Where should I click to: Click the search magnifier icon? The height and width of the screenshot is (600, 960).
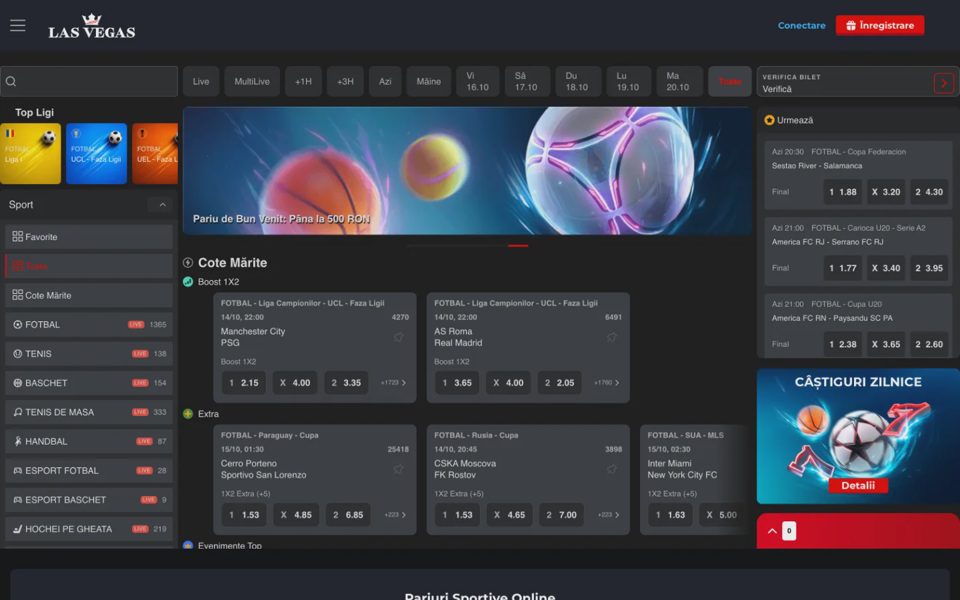tap(11, 81)
